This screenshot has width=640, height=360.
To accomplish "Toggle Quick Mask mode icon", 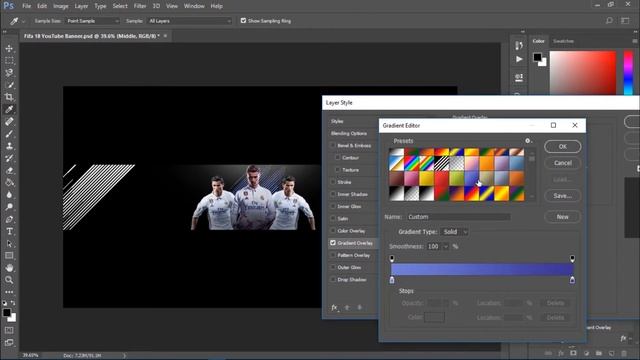I will point(9,330).
